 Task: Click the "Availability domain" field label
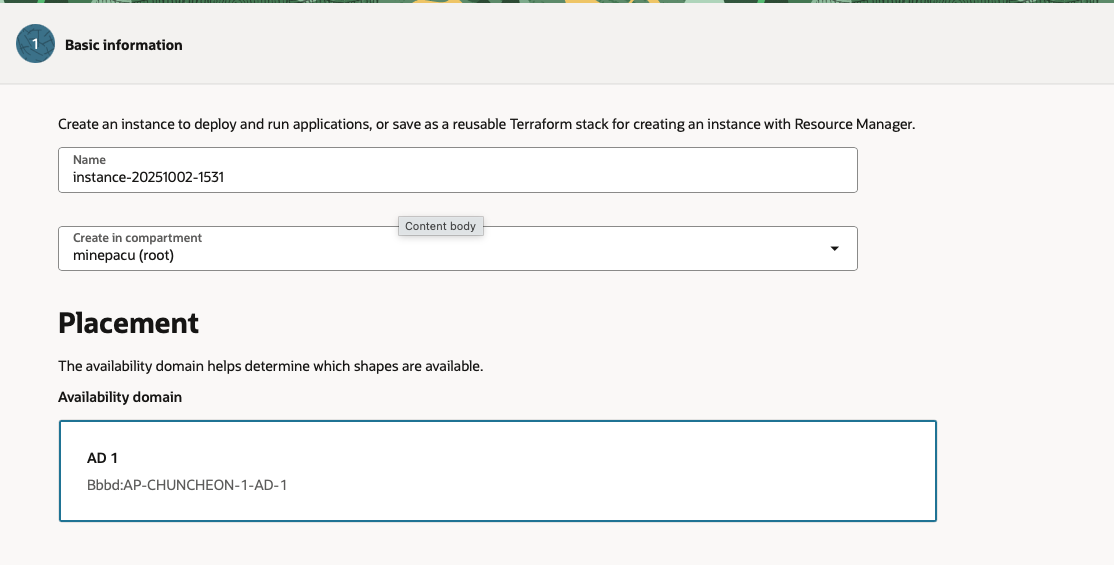120,397
